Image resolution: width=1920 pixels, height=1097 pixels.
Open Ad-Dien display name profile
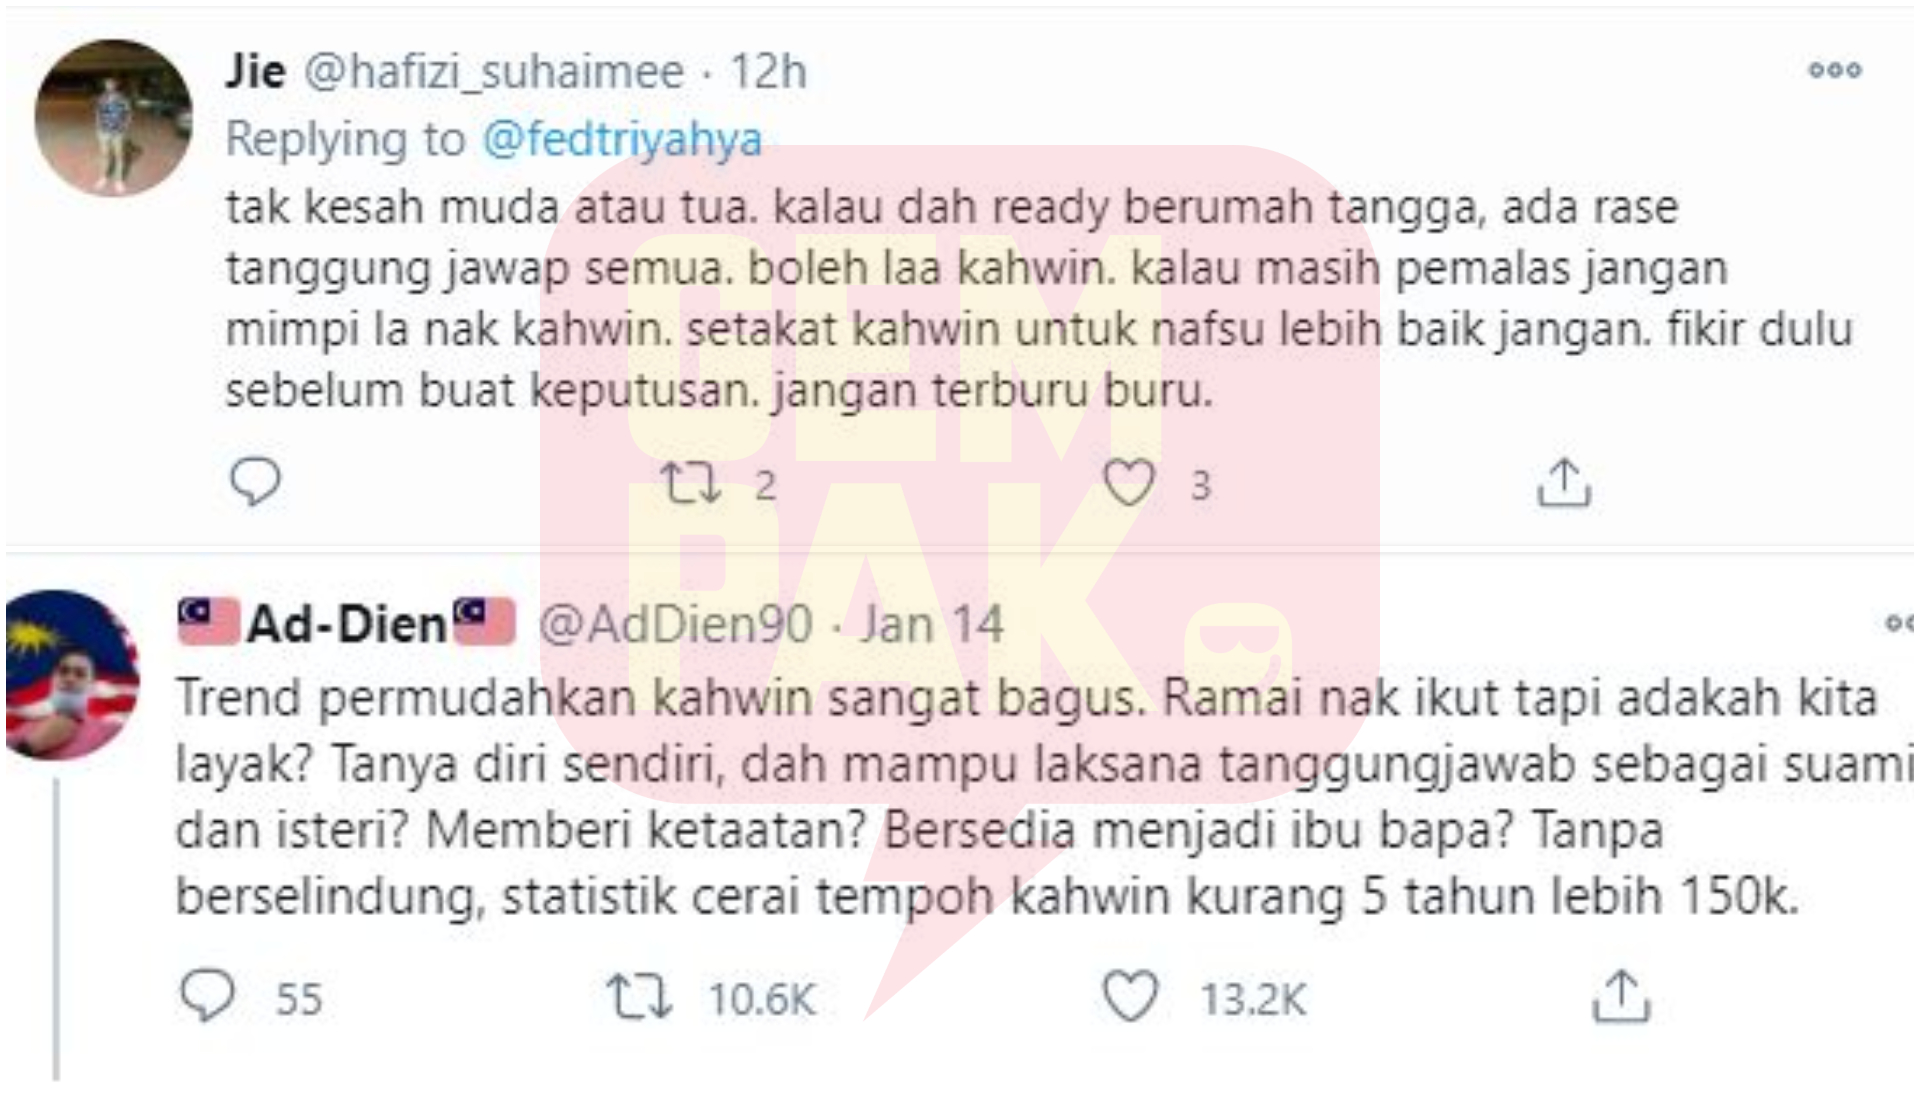tap(346, 624)
